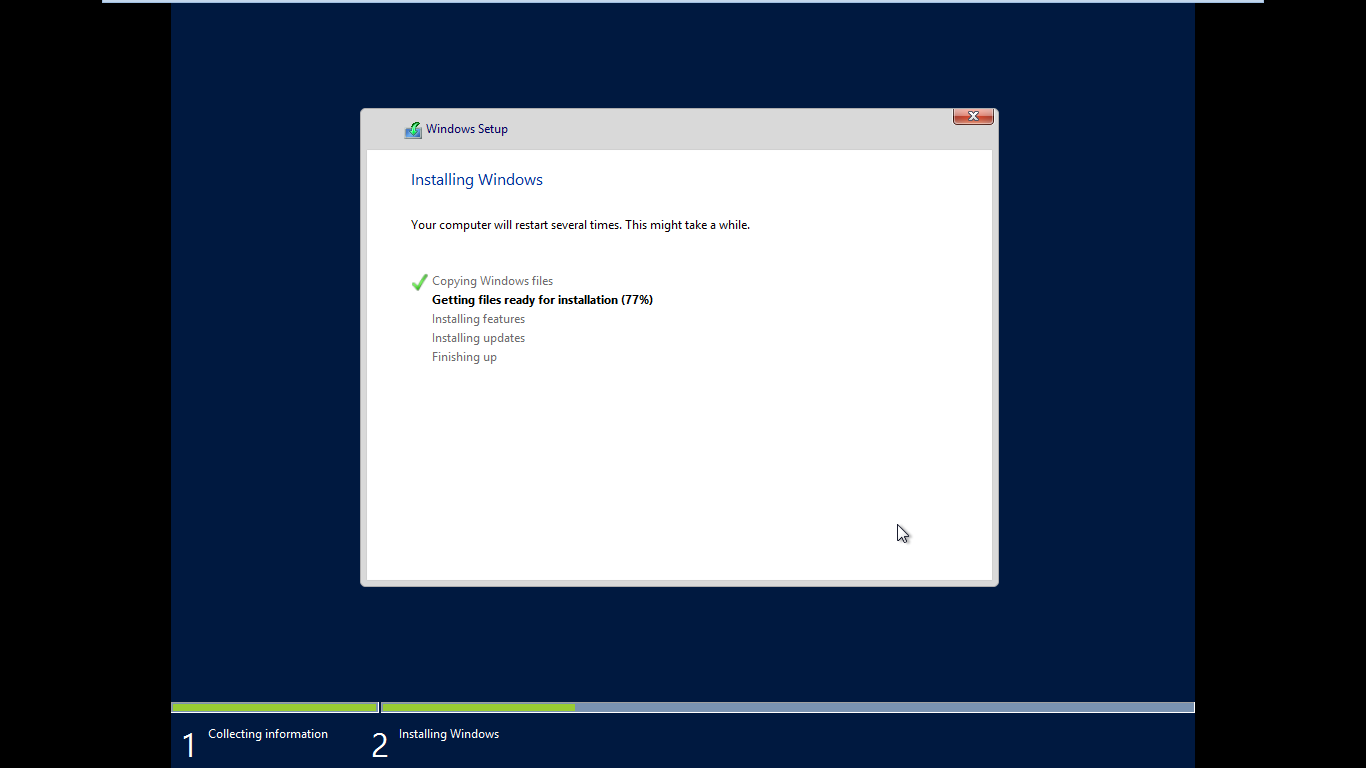The height and width of the screenshot is (768, 1366).
Task: Click the Windows Setup title bar icon
Action: click(413, 129)
